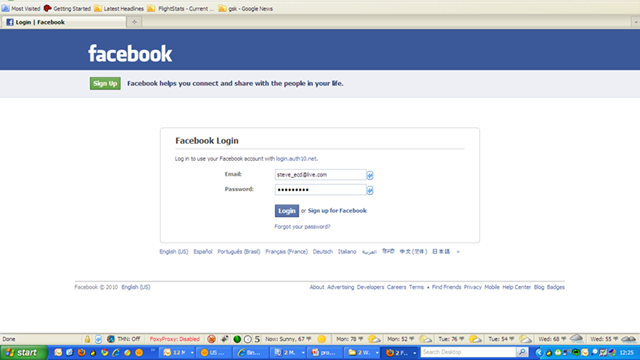640x360 pixels.
Task: Open gsk - Google News bookmark
Action: tap(246, 8)
